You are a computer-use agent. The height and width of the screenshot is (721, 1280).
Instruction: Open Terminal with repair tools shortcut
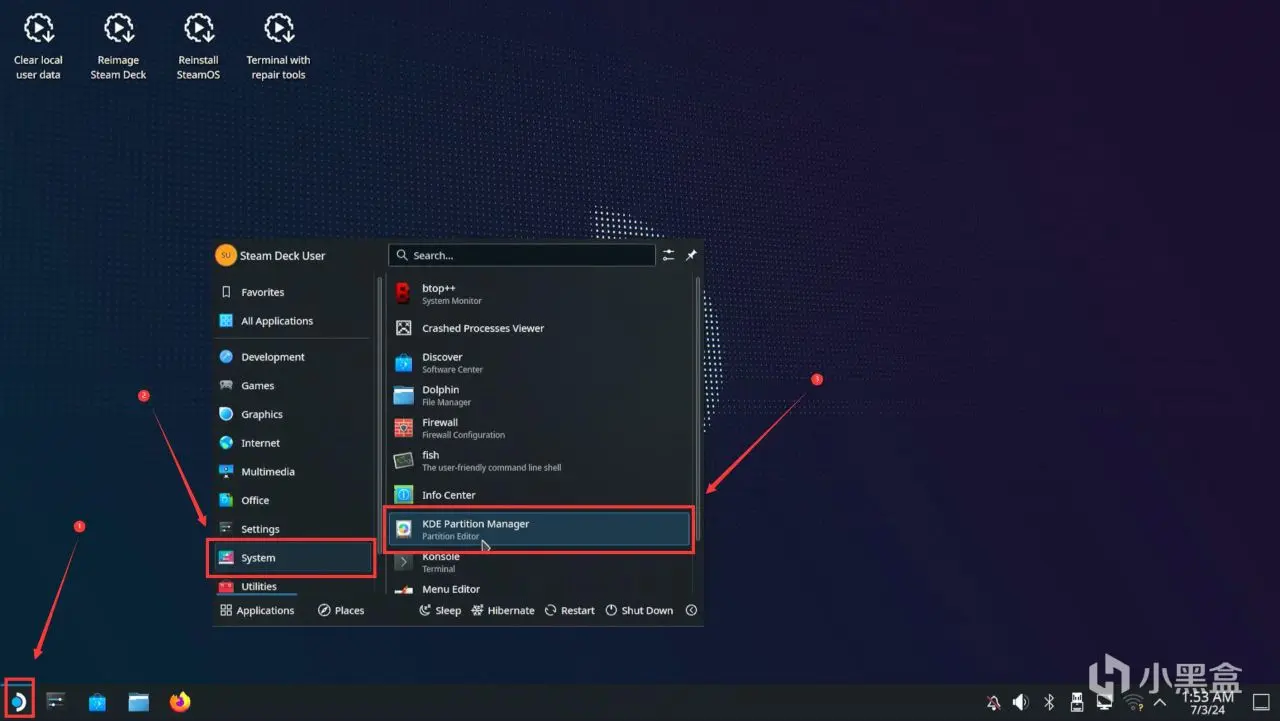278,46
